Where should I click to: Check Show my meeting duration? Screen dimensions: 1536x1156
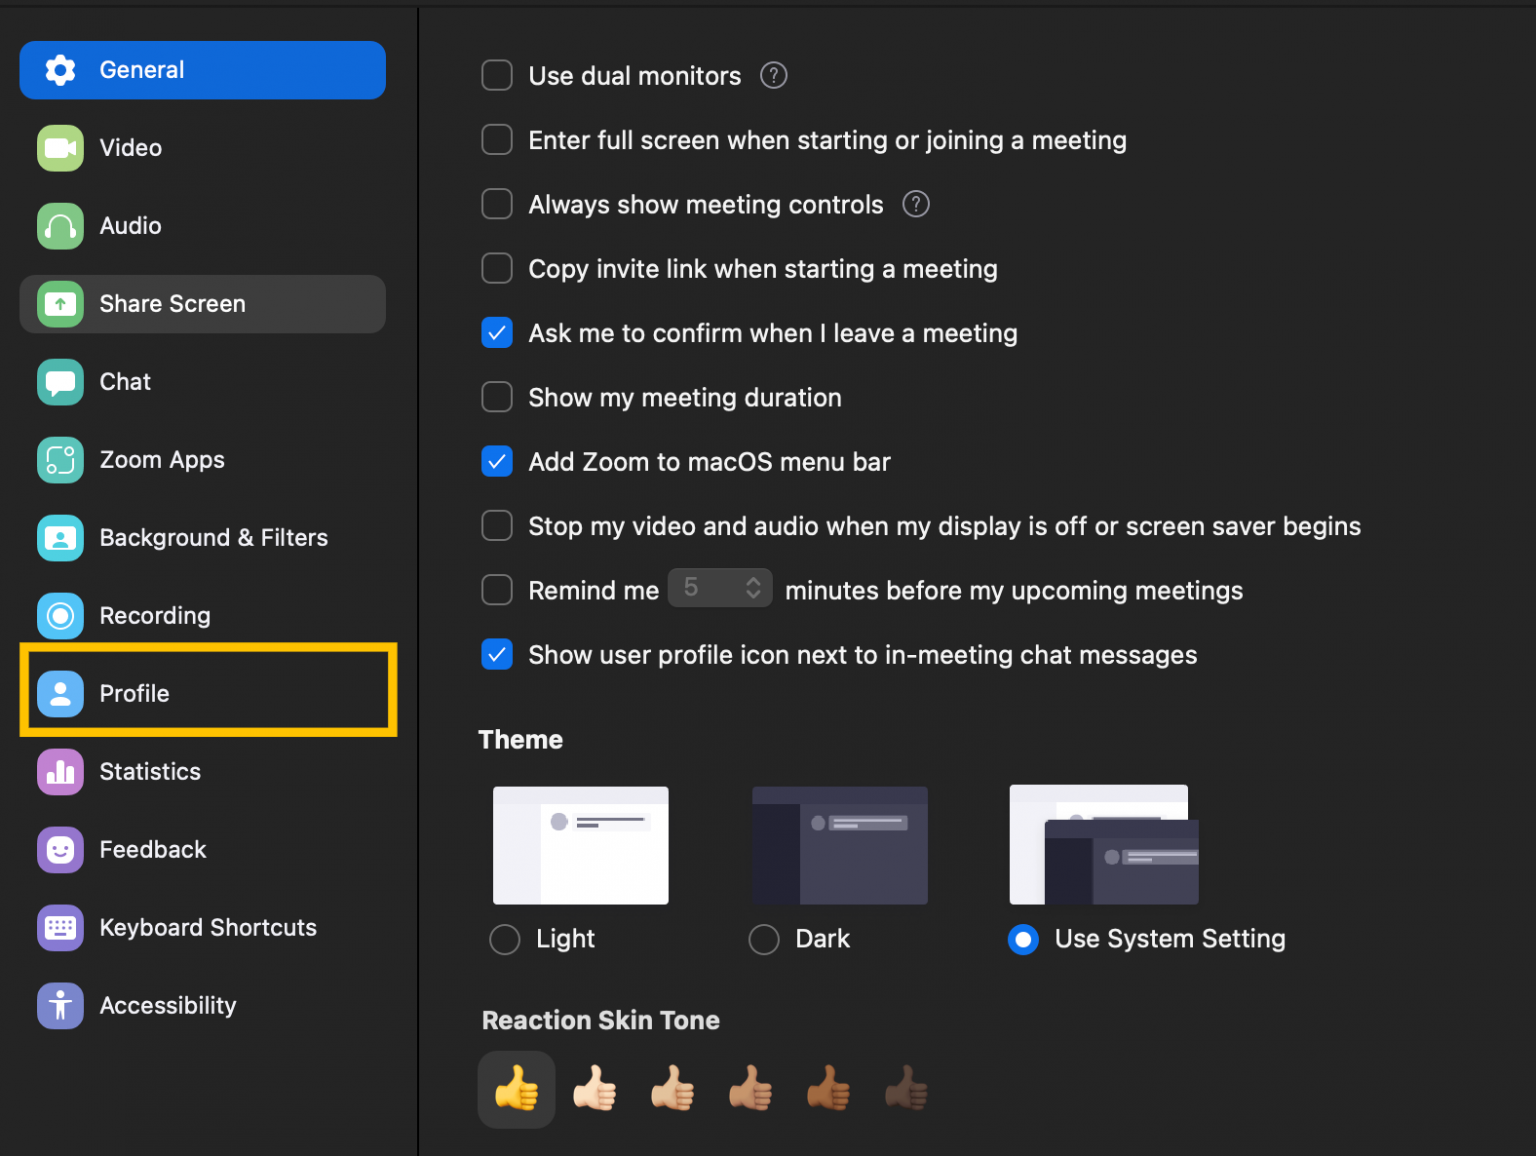pos(497,397)
